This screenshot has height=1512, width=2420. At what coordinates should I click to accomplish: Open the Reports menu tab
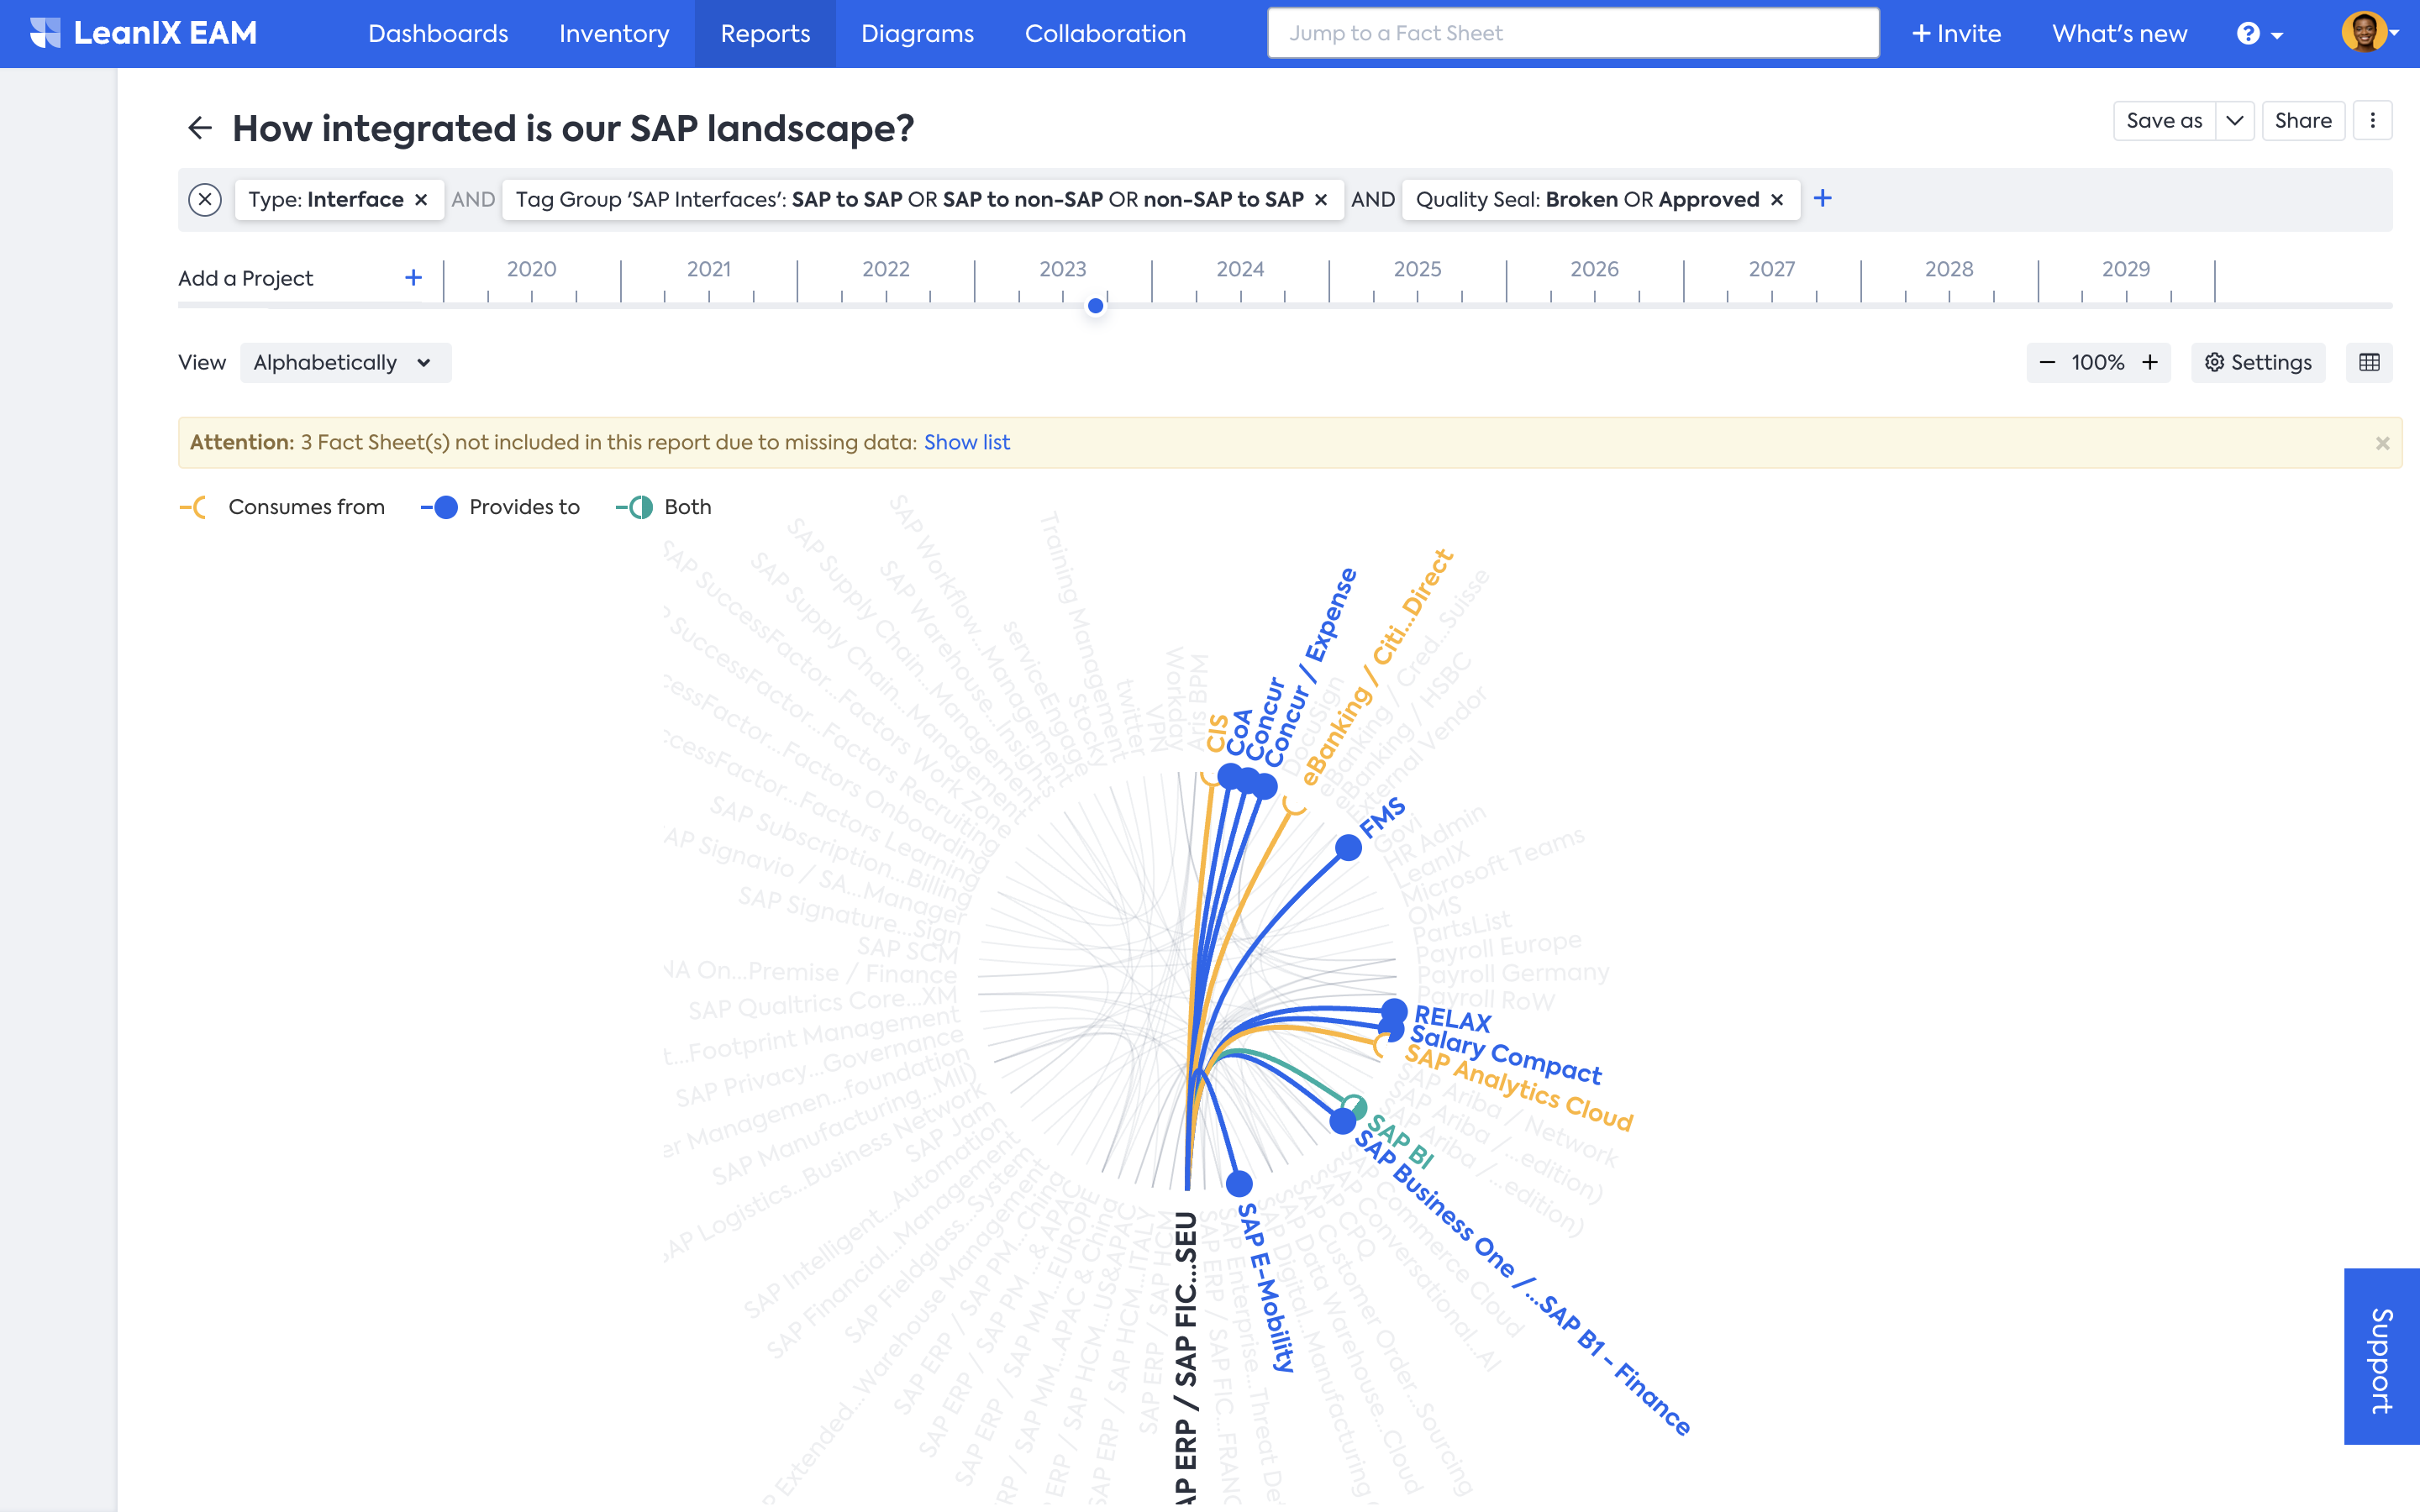(x=765, y=33)
